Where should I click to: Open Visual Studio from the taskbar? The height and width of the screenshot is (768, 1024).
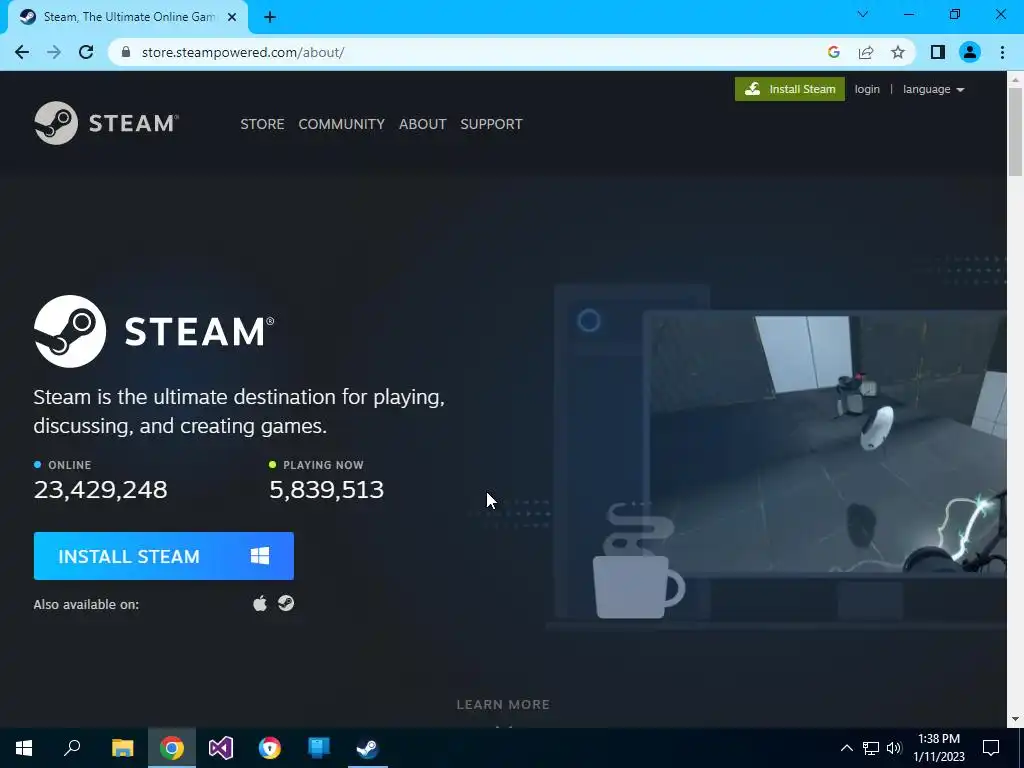pos(221,748)
